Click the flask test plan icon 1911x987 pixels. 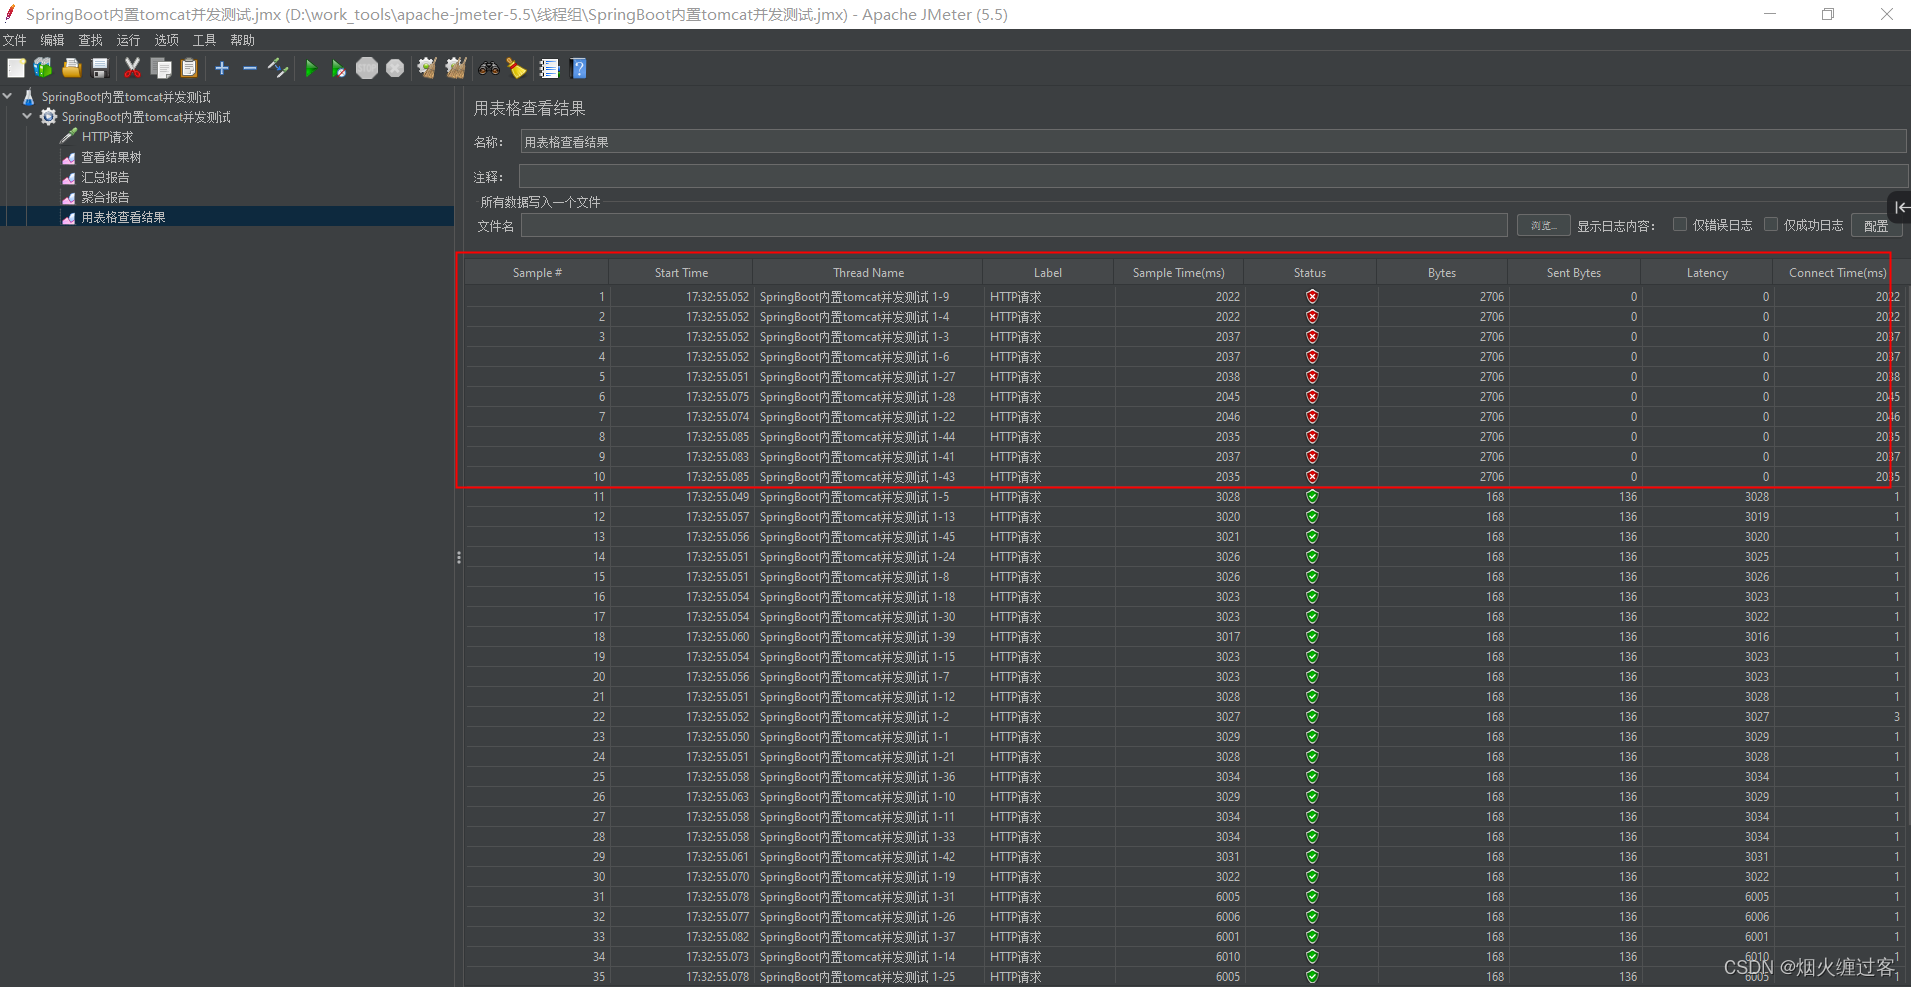pyautogui.click(x=28, y=97)
